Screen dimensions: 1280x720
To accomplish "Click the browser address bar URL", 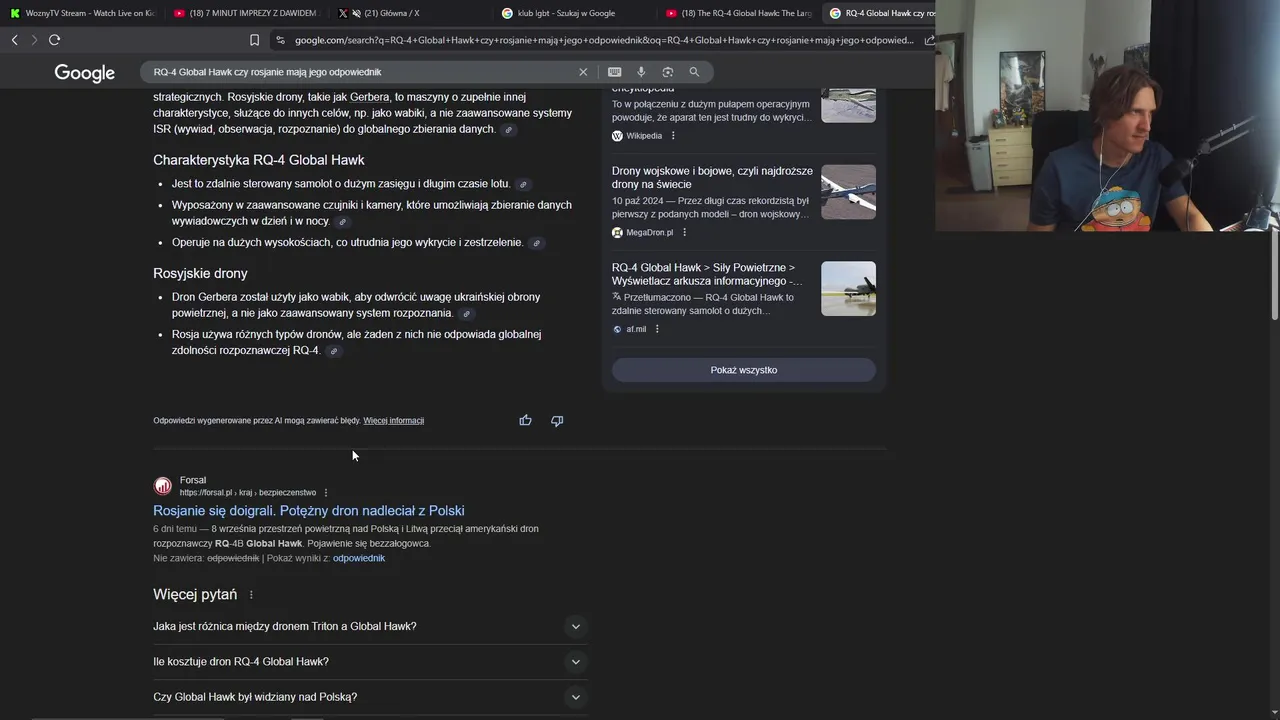I will tap(604, 40).
